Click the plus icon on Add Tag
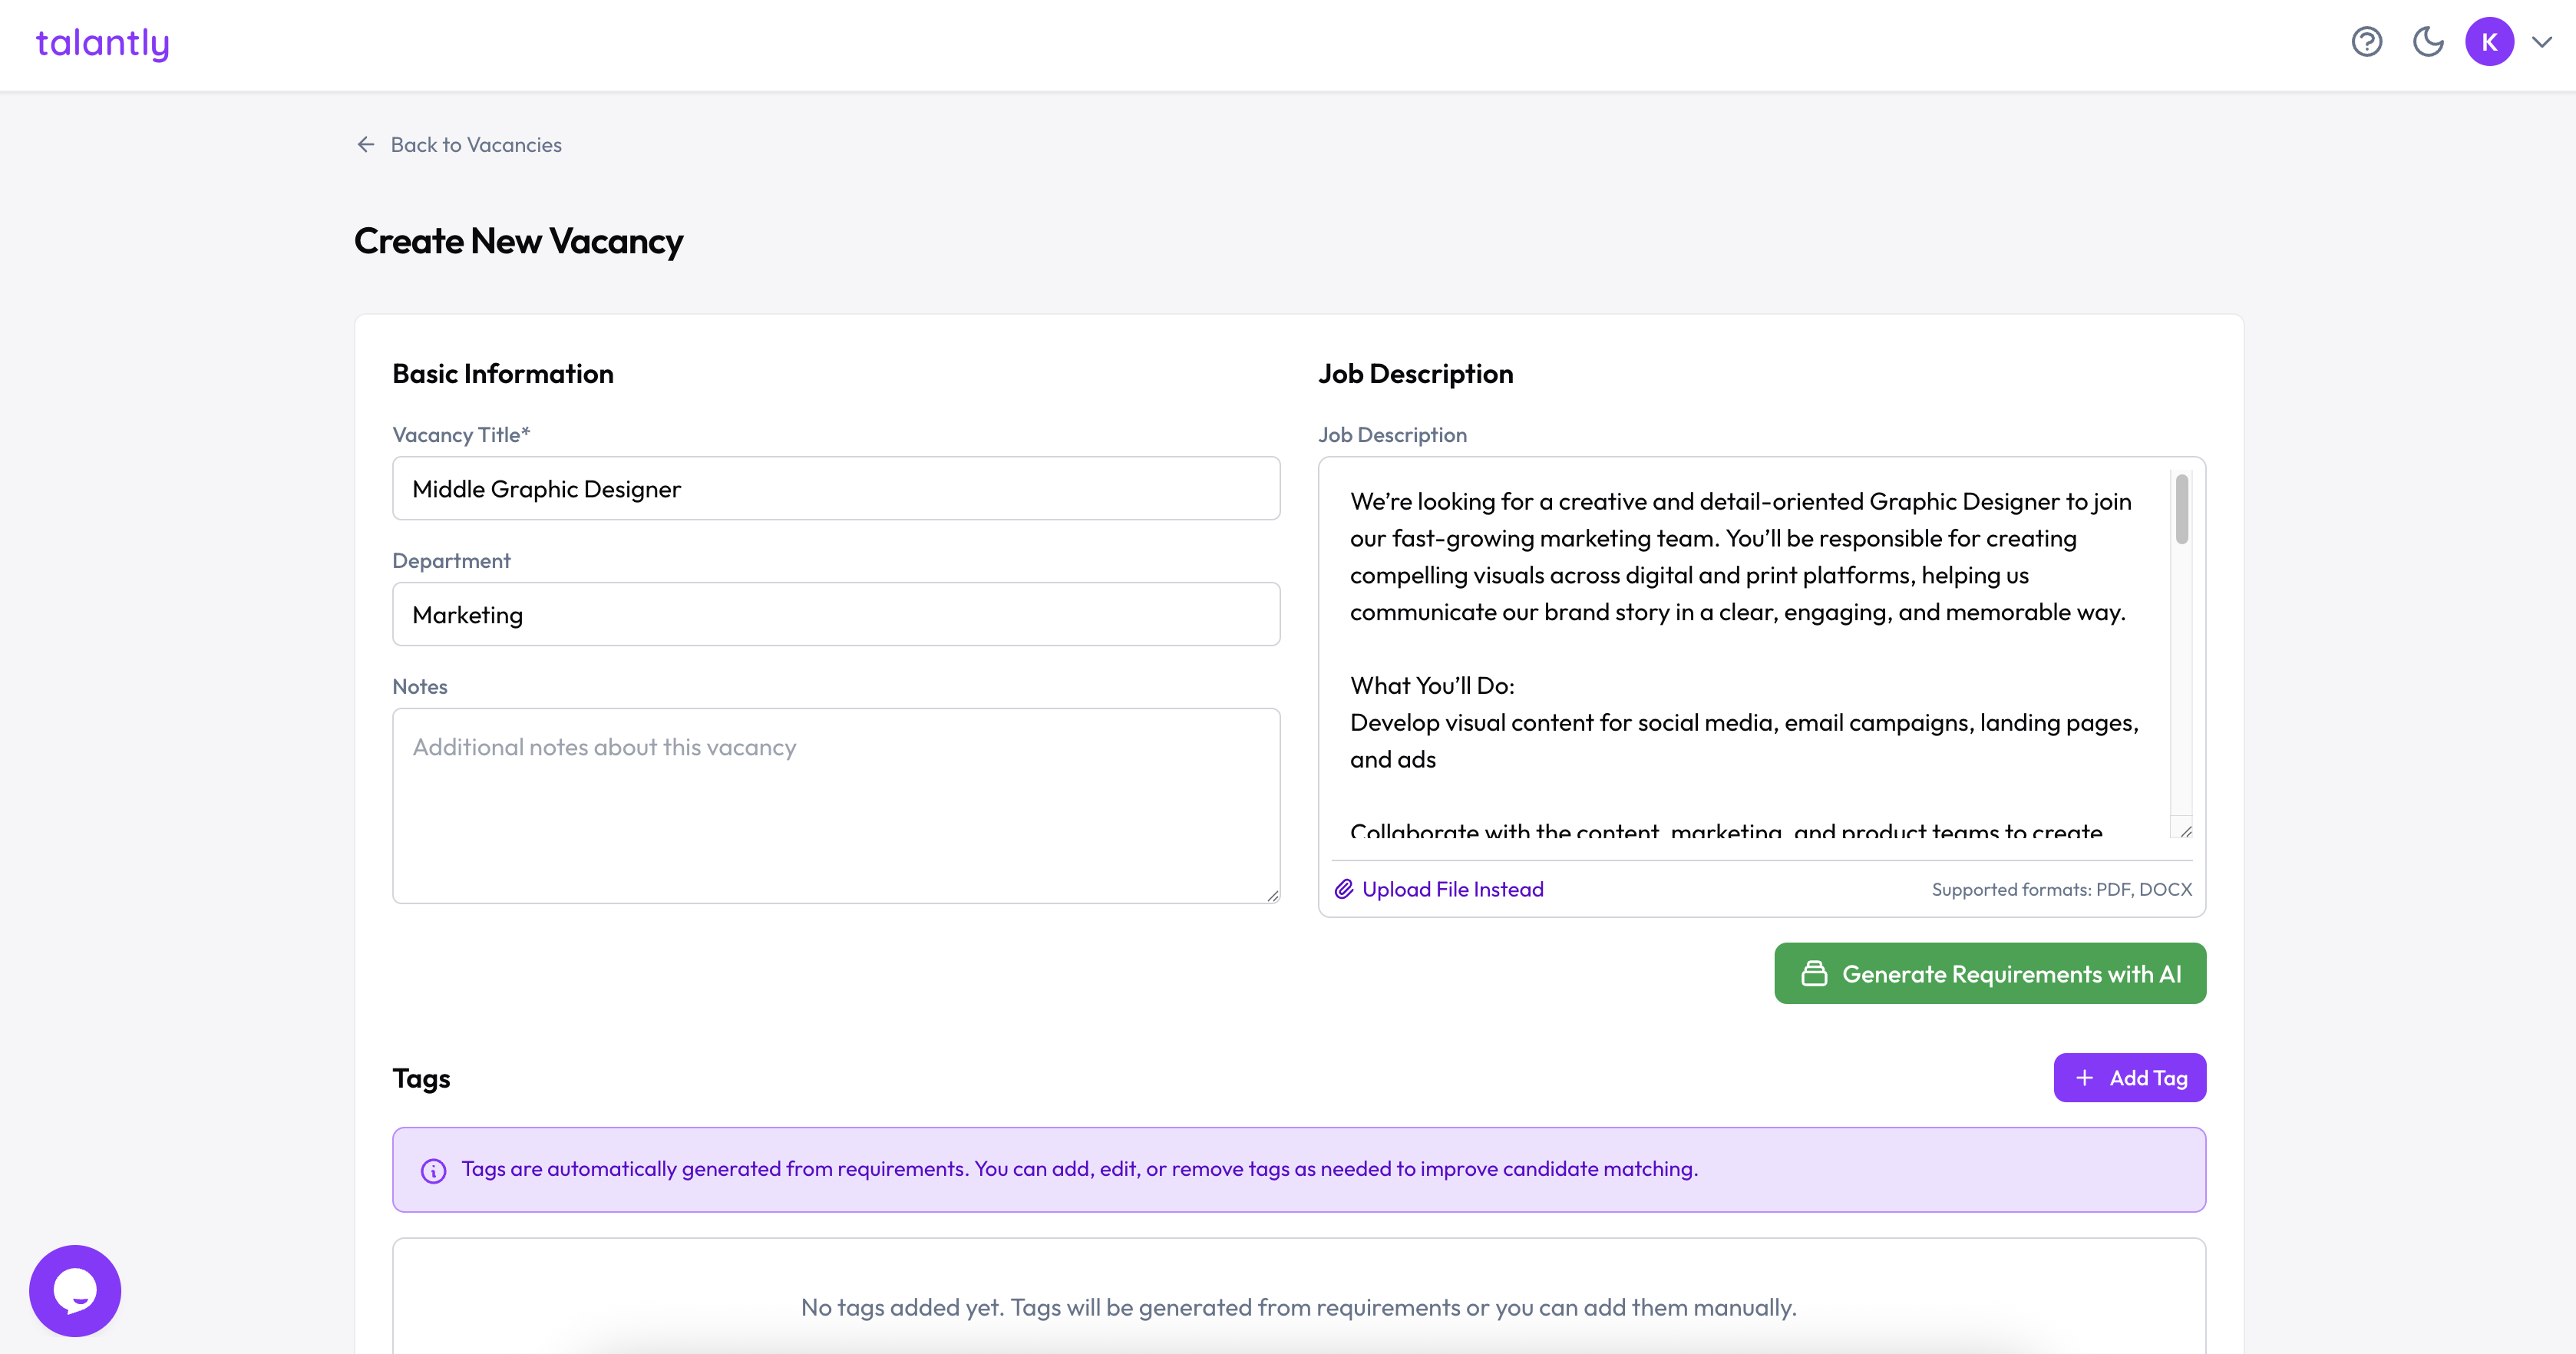This screenshot has width=2576, height=1354. tap(2085, 1077)
